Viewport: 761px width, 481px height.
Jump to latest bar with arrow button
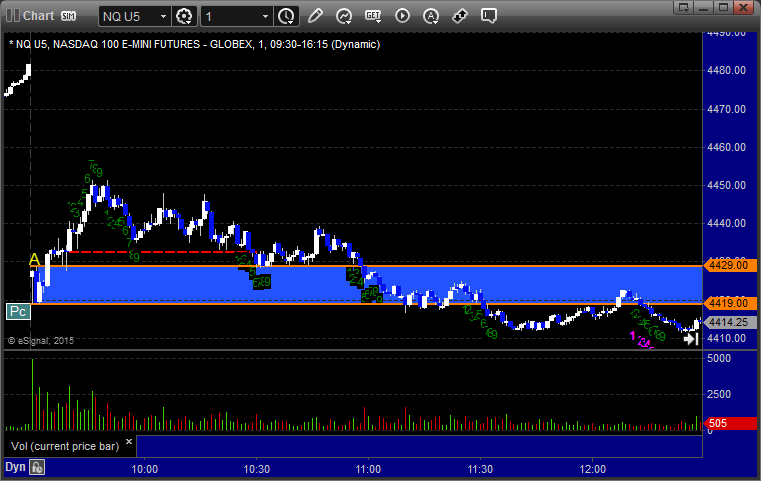point(690,339)
